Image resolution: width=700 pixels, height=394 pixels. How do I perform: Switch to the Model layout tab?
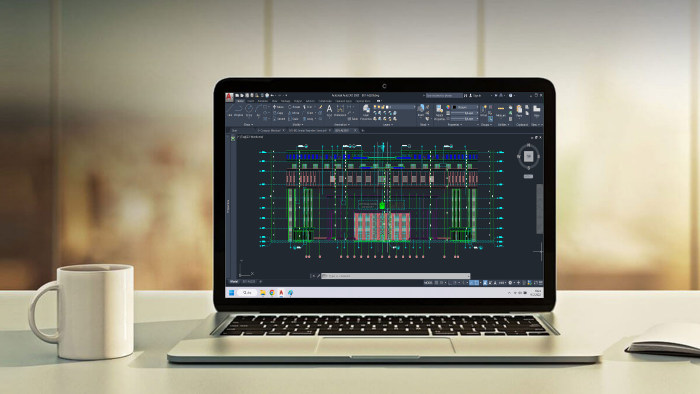tap(233, 282)
